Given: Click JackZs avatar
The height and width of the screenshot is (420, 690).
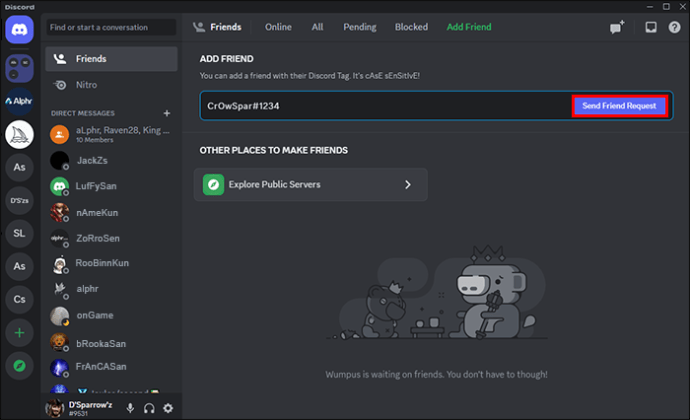Looking at the screenshot, I should pos(59,161).
